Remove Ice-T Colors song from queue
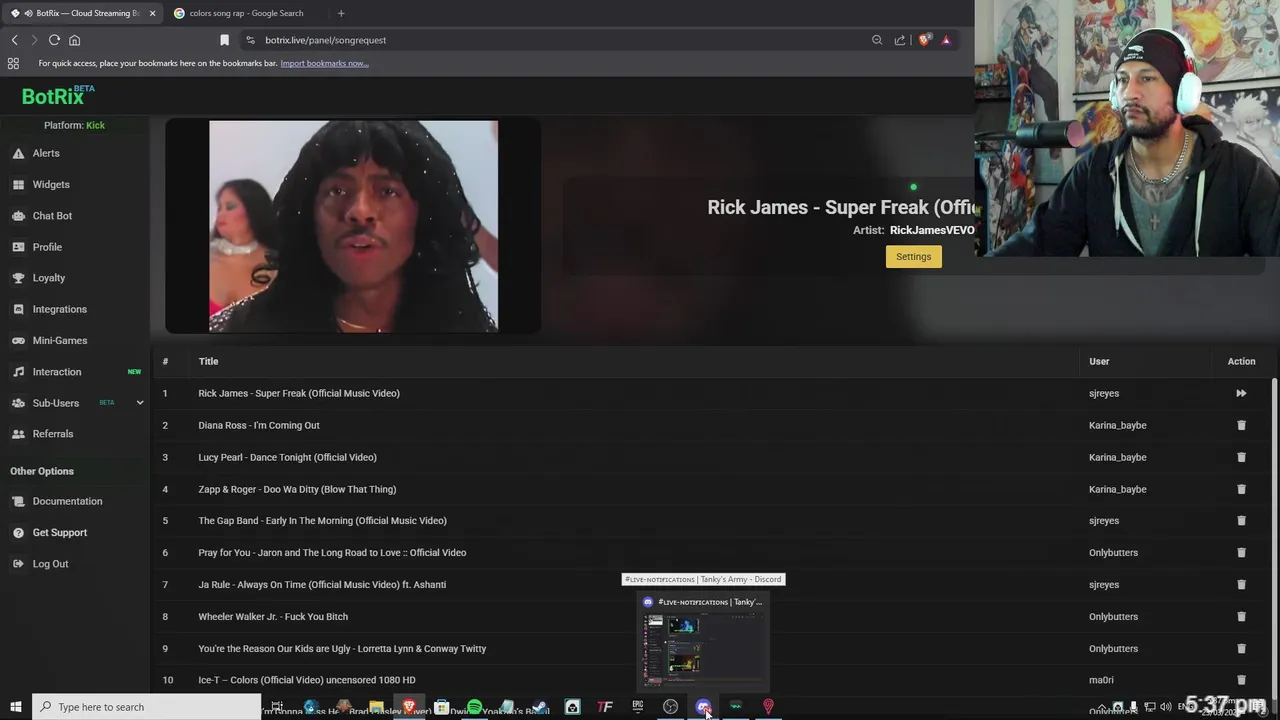The height and width of the screenshot is (720, 1280). (1241, 680)
